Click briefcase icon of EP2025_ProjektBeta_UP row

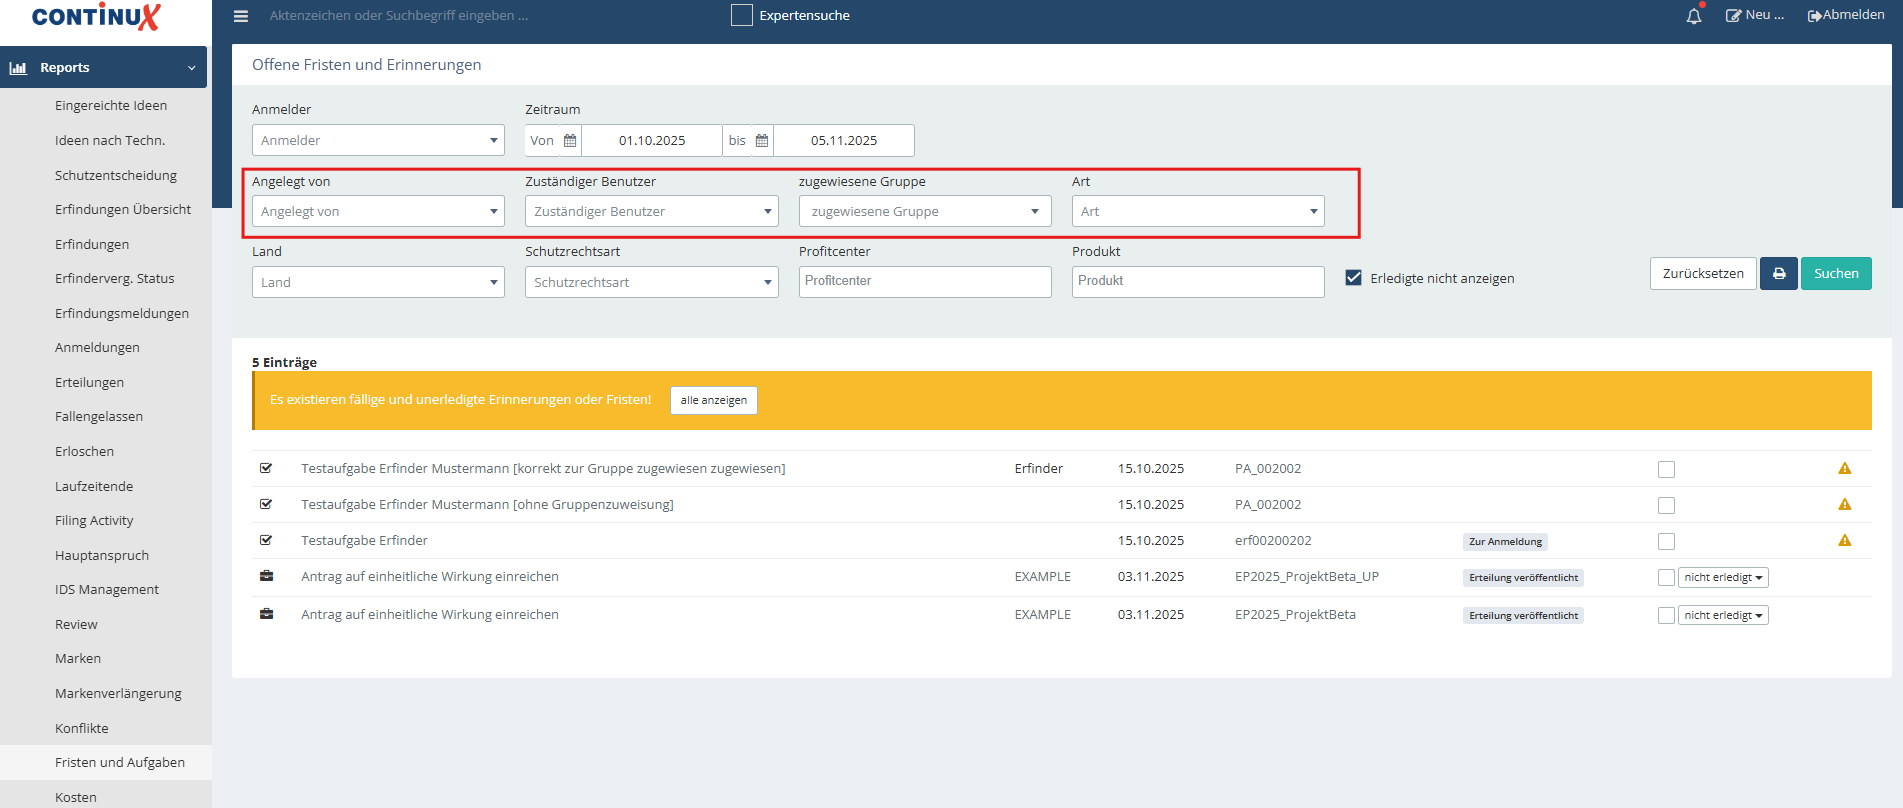click(x=266, y=577)
